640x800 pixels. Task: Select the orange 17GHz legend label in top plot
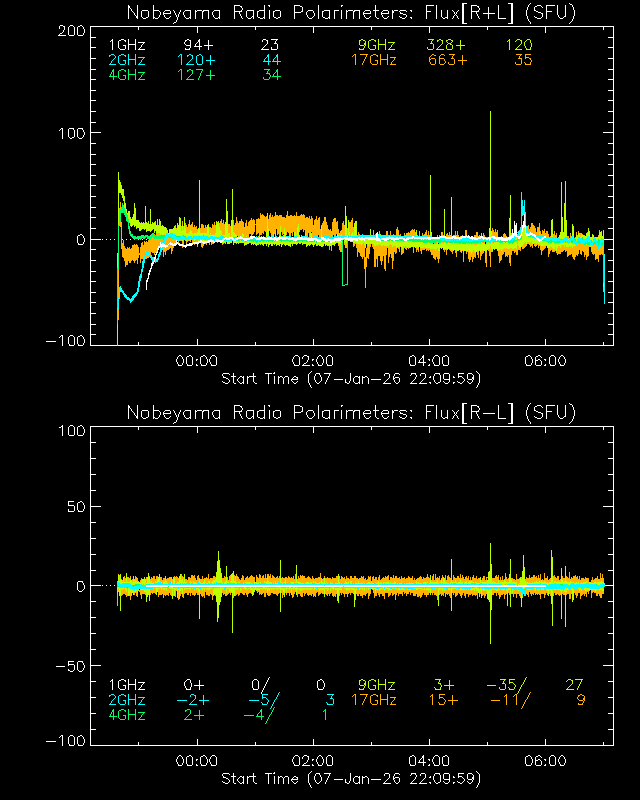click(x=373, y=60)
